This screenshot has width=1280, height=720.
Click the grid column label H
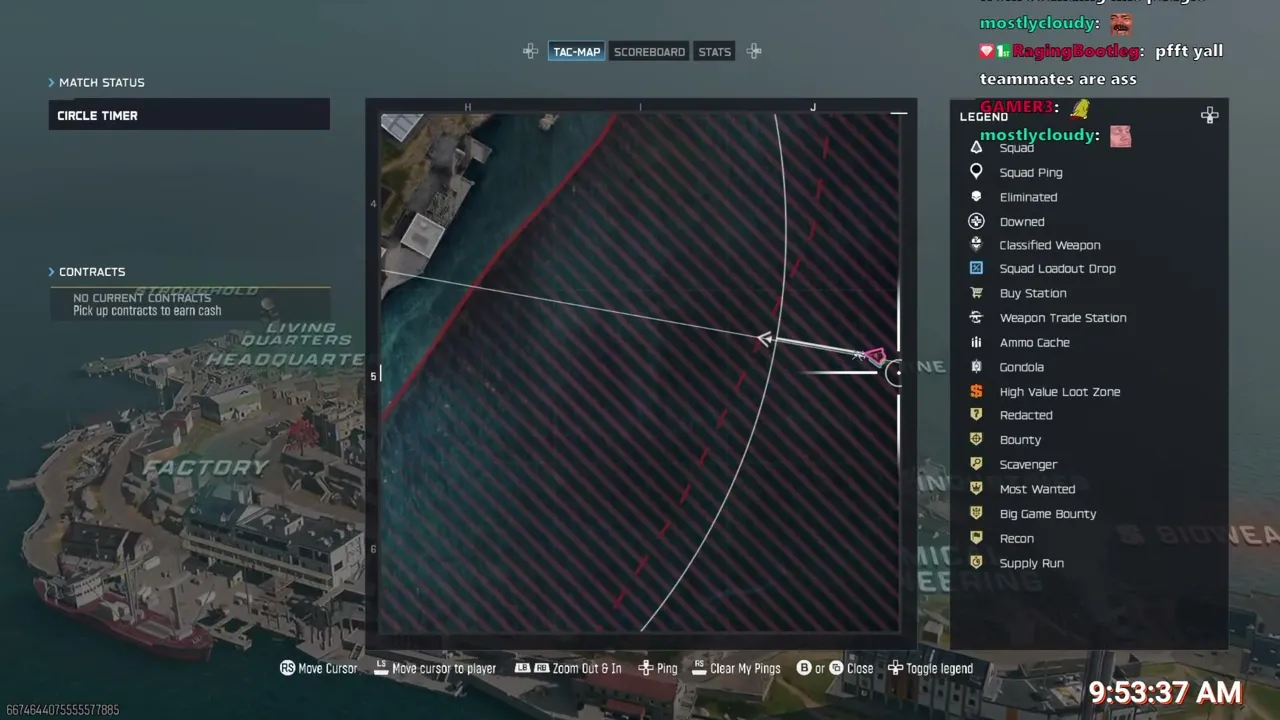468,107
